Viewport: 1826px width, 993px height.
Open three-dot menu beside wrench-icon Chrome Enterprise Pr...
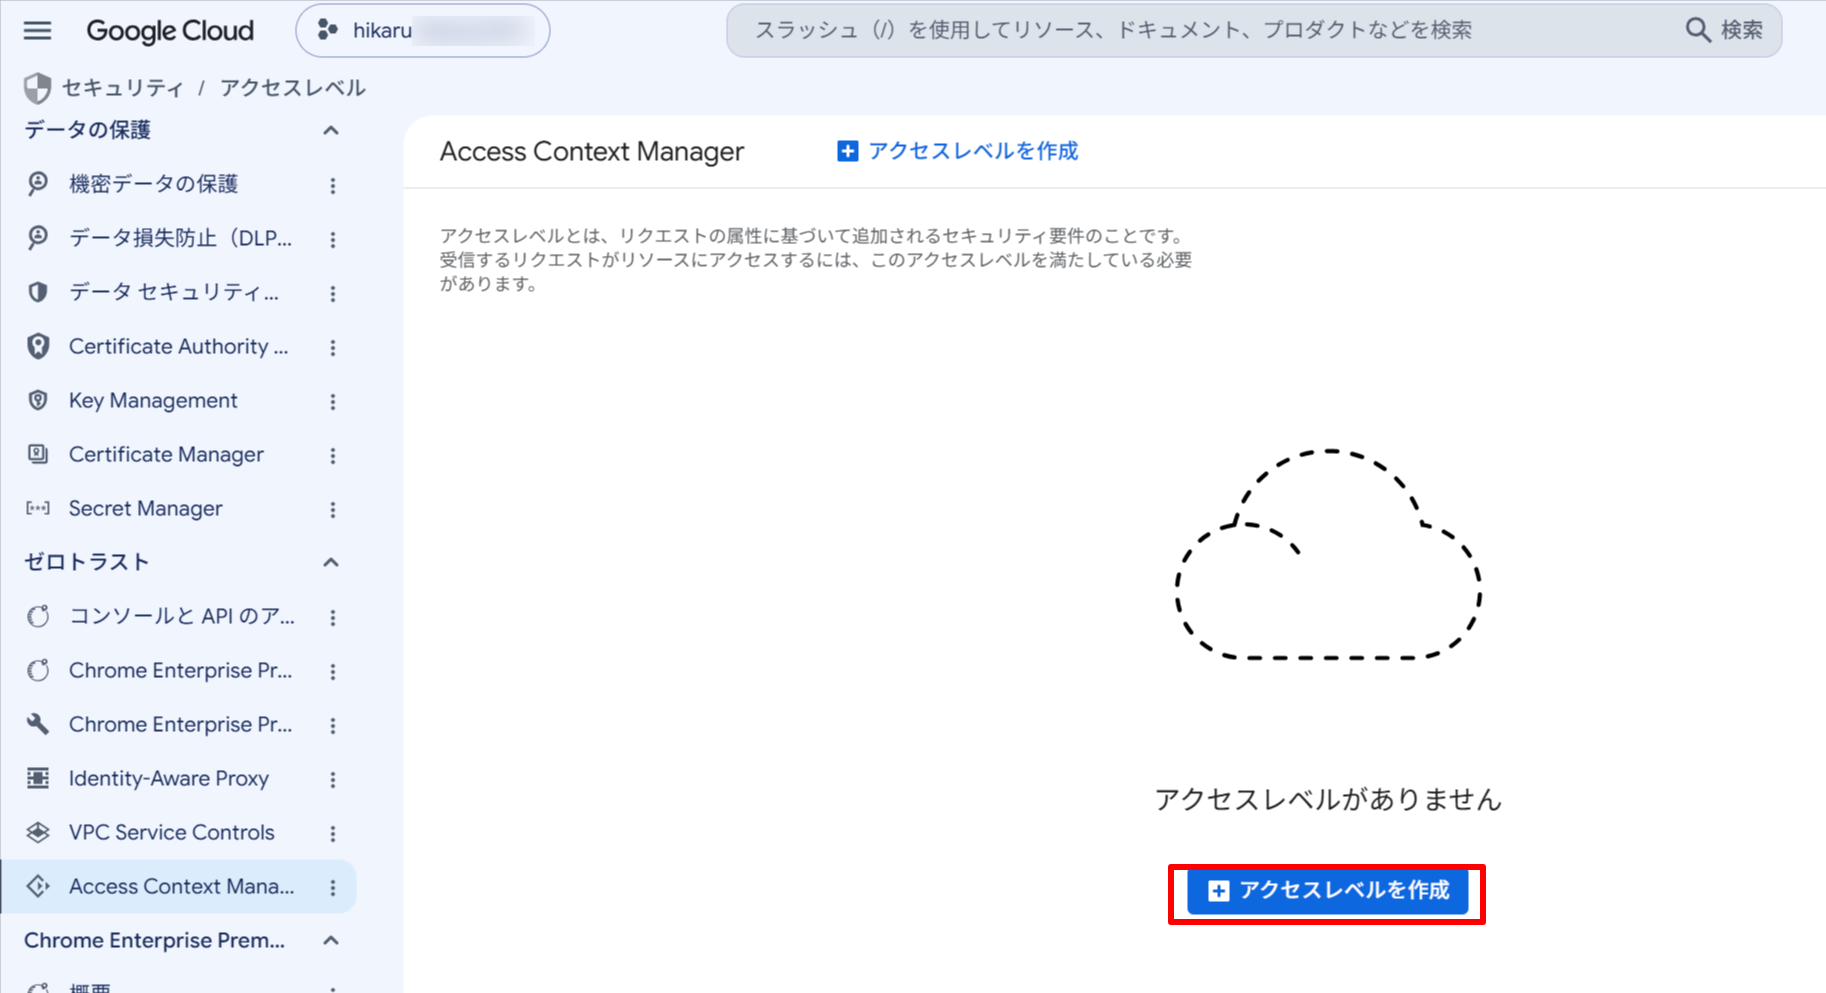[333, 725]
